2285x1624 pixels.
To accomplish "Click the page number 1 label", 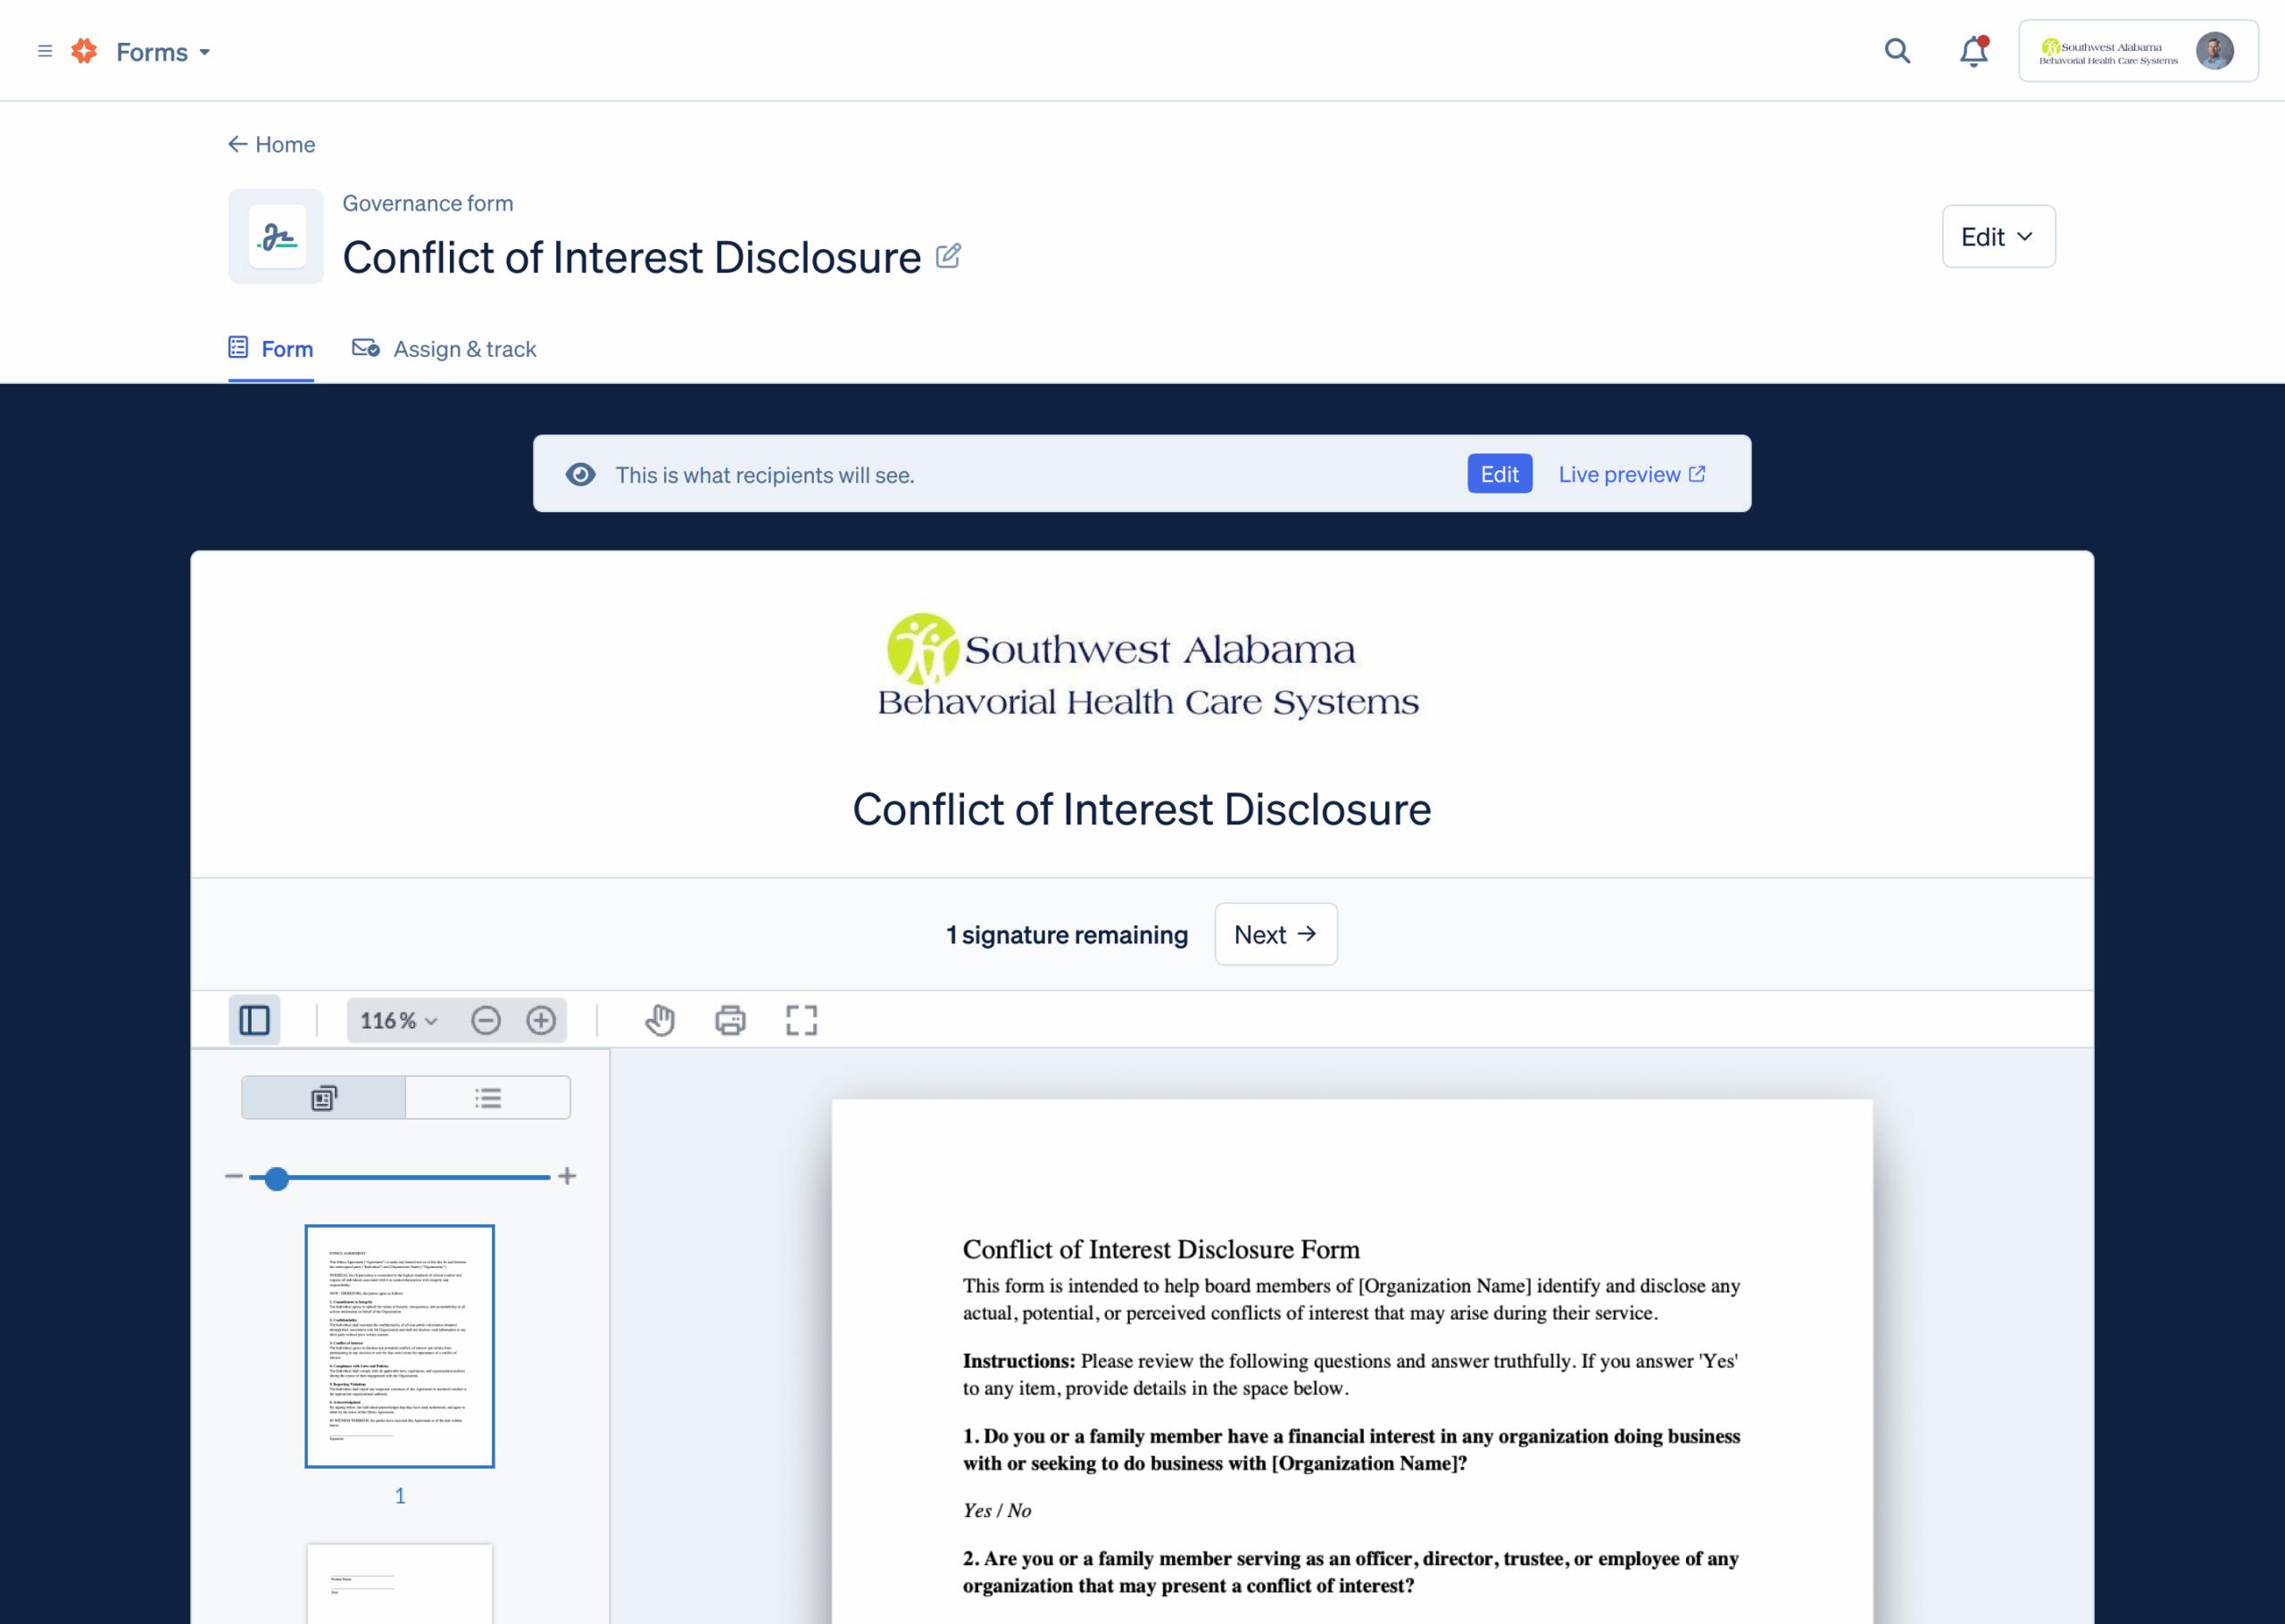I will (x=400, y=1496).
